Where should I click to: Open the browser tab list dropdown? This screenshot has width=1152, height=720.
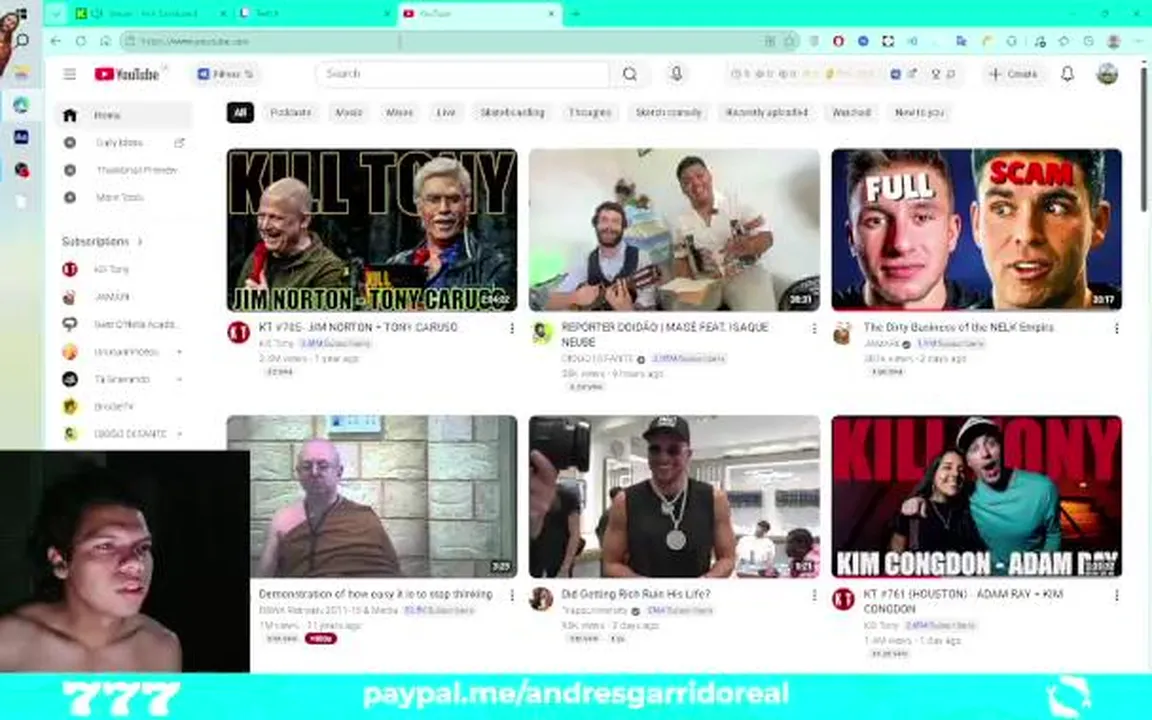(56, 13)
